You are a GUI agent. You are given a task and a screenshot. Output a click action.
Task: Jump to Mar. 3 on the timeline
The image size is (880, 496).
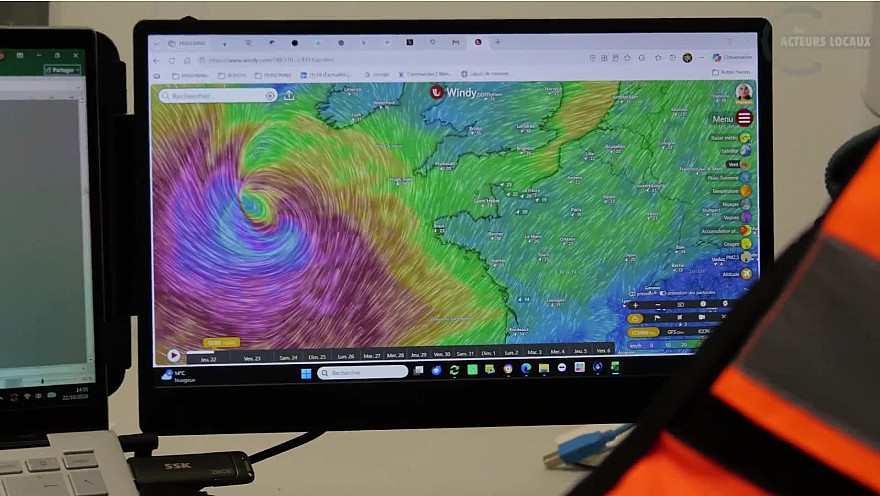pyautogui.click(x=534, y=352)
